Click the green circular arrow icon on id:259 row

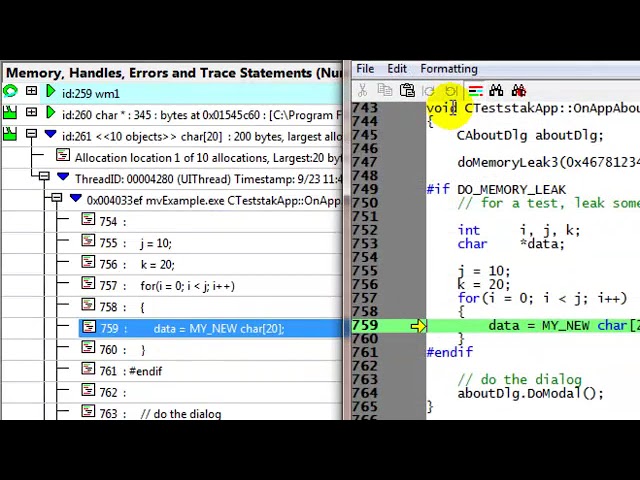tap(10, 91)
